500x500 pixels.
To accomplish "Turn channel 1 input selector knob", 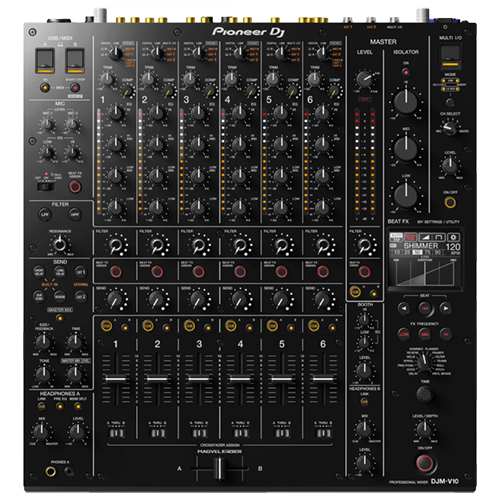I will point(116,53).
